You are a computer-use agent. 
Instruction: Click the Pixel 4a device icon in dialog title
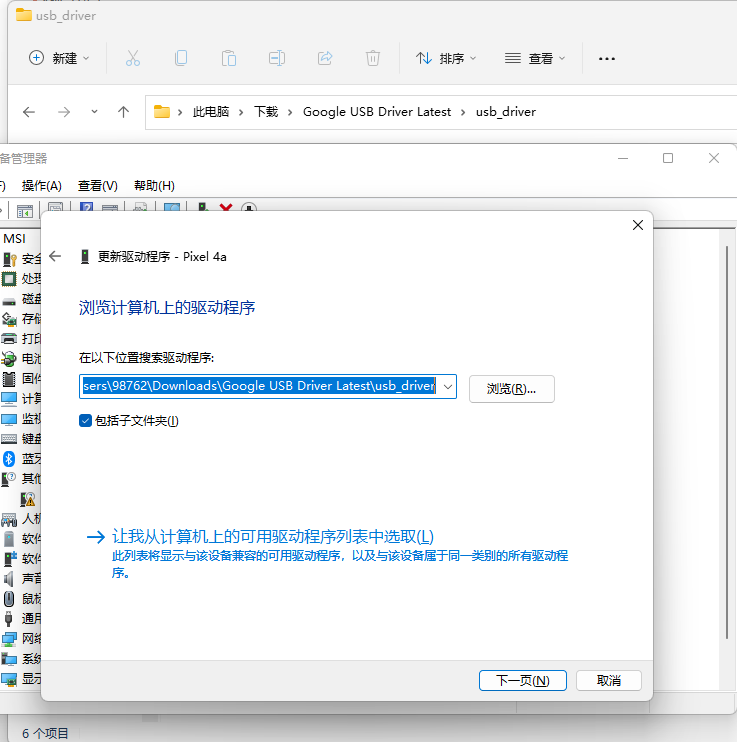point(85,256)
